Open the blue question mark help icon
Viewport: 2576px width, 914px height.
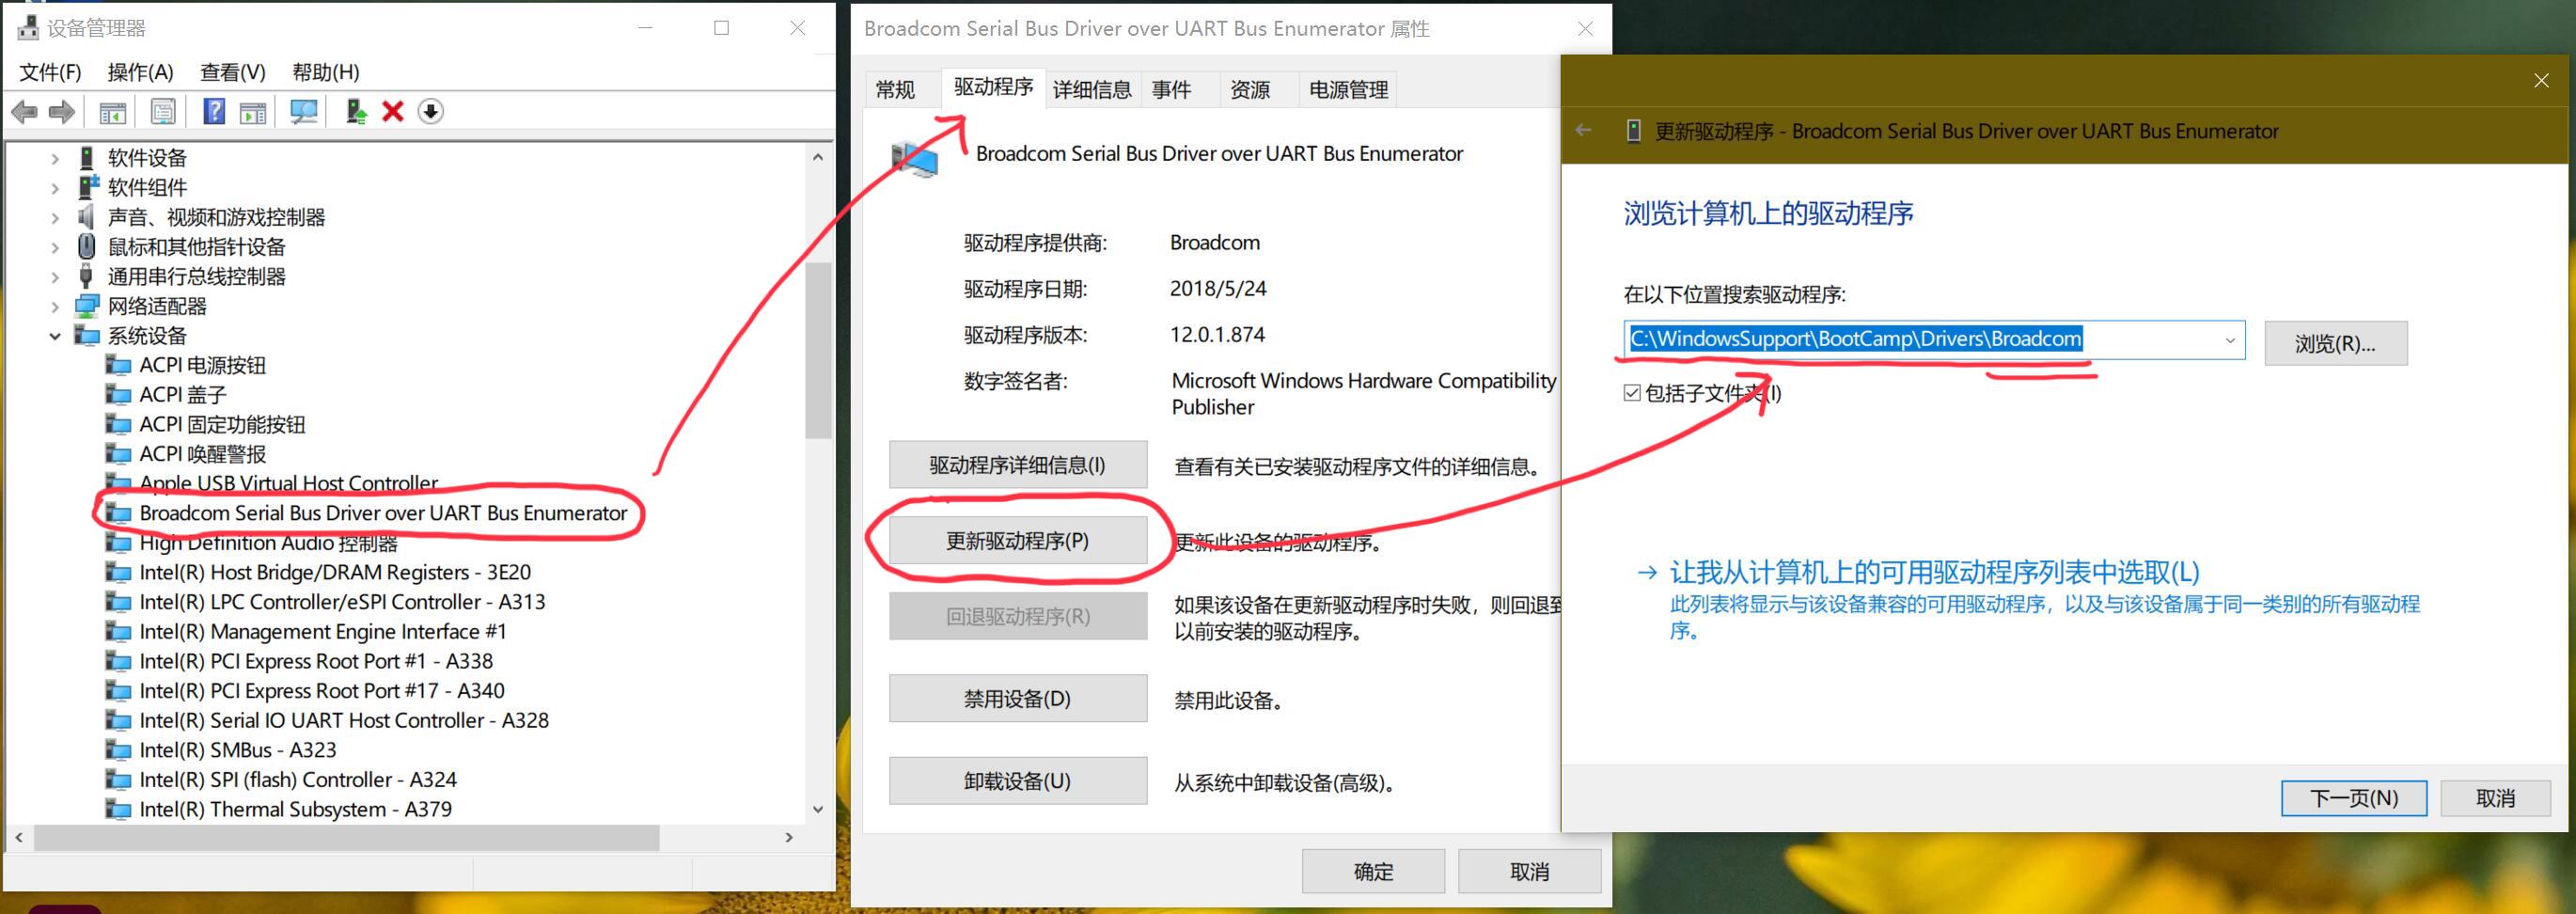pos(214,112)
